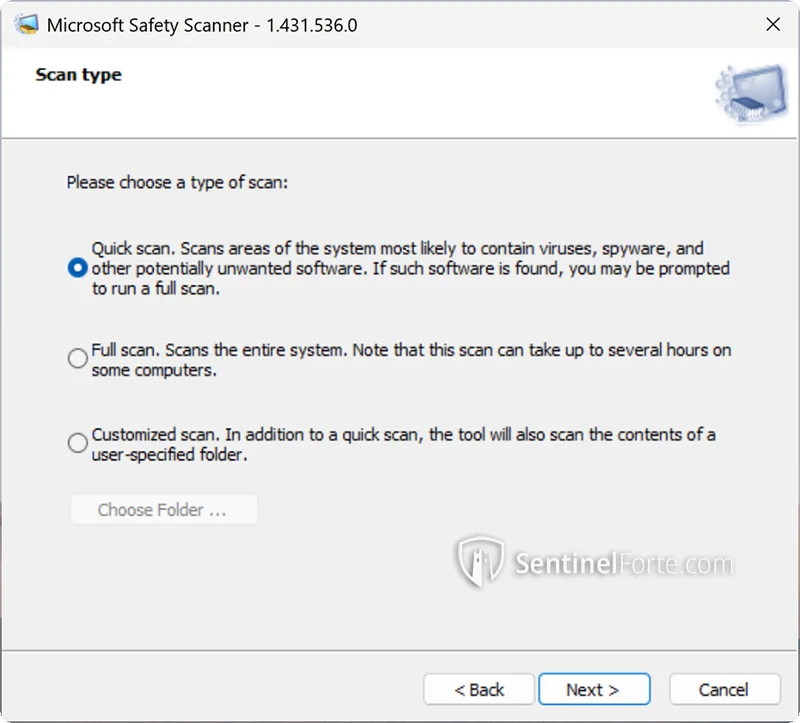
Task: Click the Microsoft Safety Scanner title bar icon
Action: (x=25, y=25)
